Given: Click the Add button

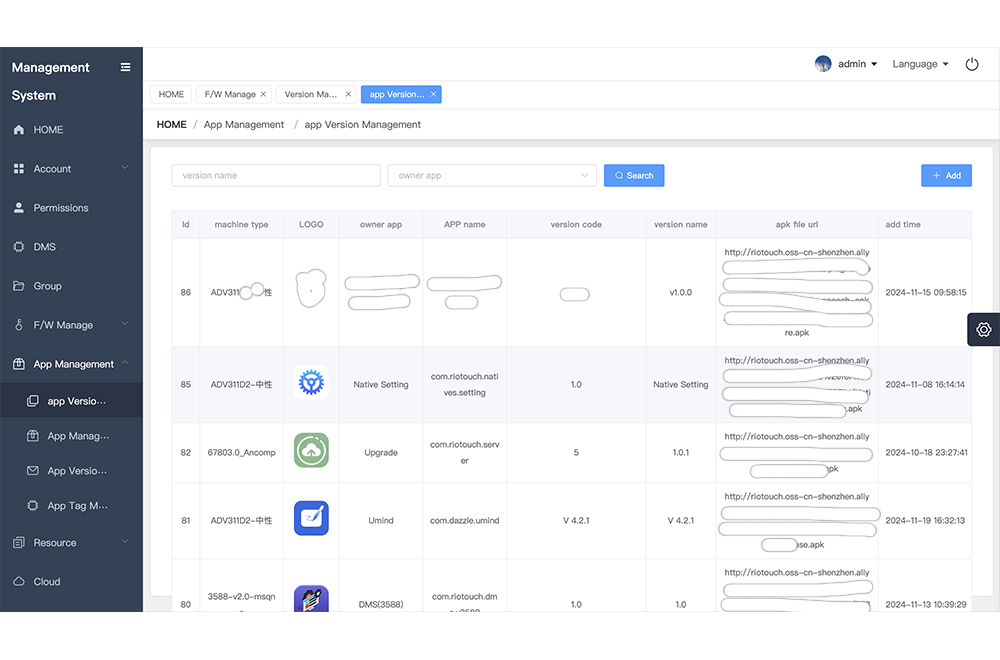Looking at the screenshot, I should click(946, 175).
